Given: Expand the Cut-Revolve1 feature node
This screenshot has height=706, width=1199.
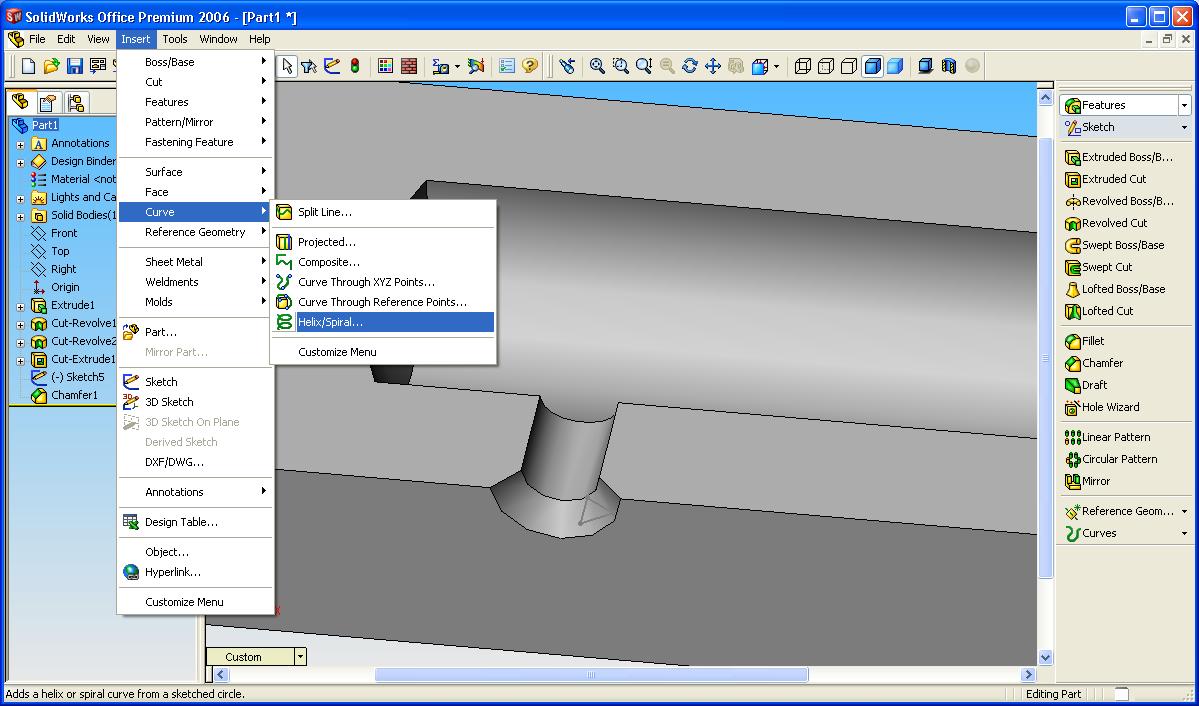Looking at the screenshot, I should (21, 324).
